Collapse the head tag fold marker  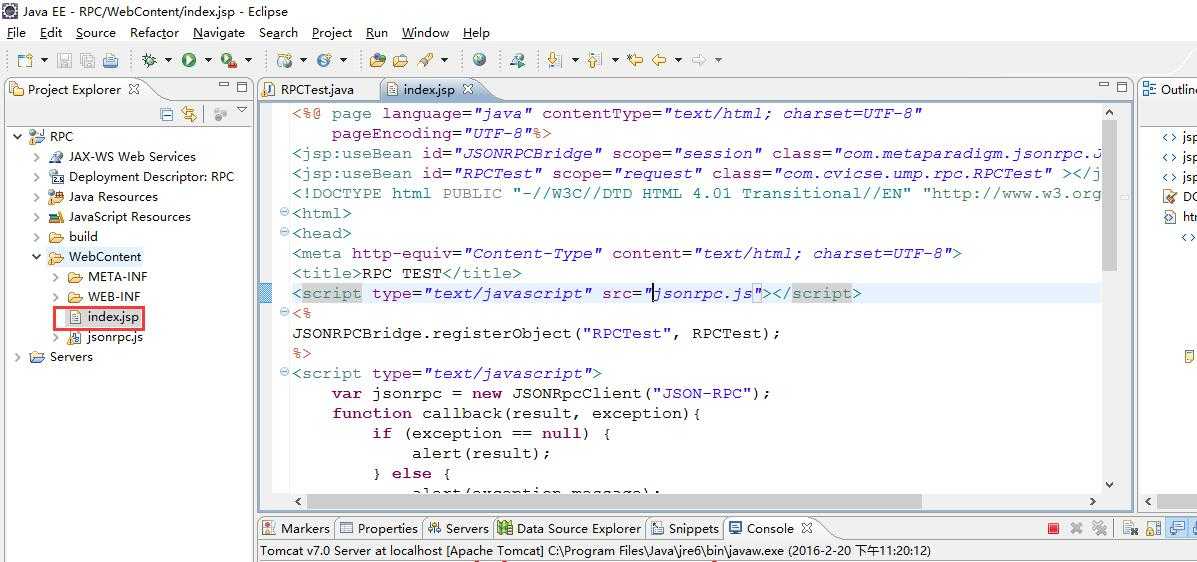[x=285, y=232]
